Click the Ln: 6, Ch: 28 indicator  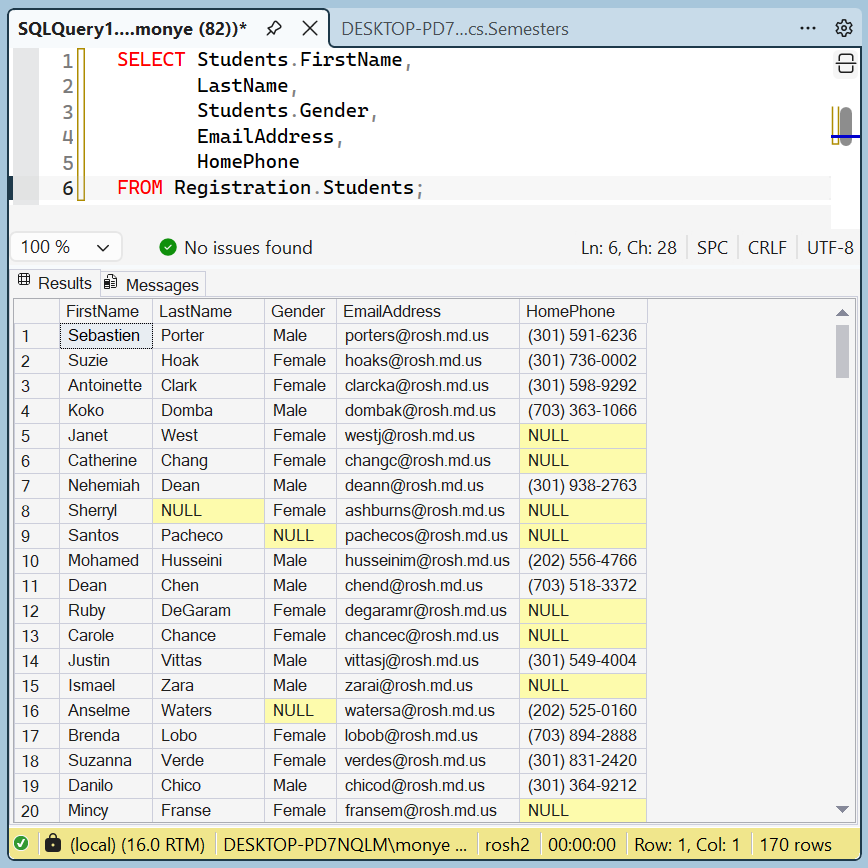point(628,247)
